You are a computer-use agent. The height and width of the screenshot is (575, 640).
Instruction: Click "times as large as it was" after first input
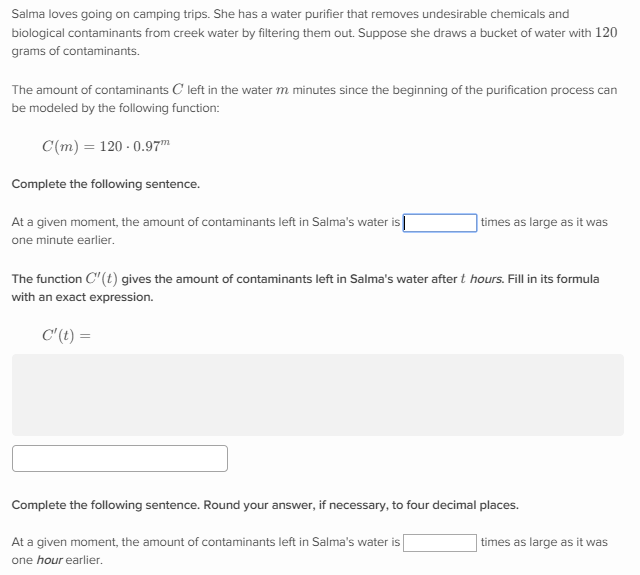544,222
